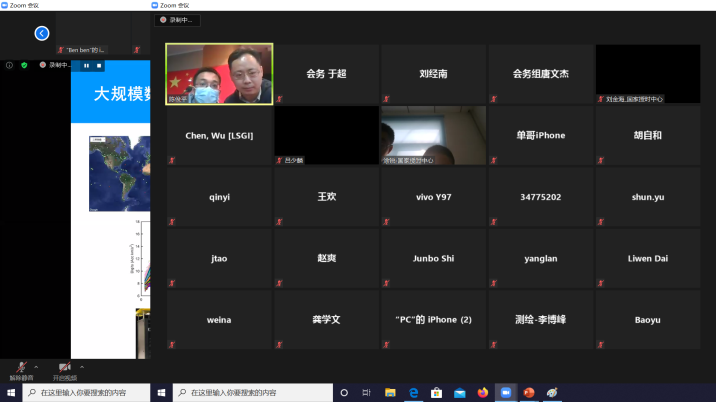Stop the recording
Image resolution: width=716 pixels, height=402 pixels.
pos(98,65)
